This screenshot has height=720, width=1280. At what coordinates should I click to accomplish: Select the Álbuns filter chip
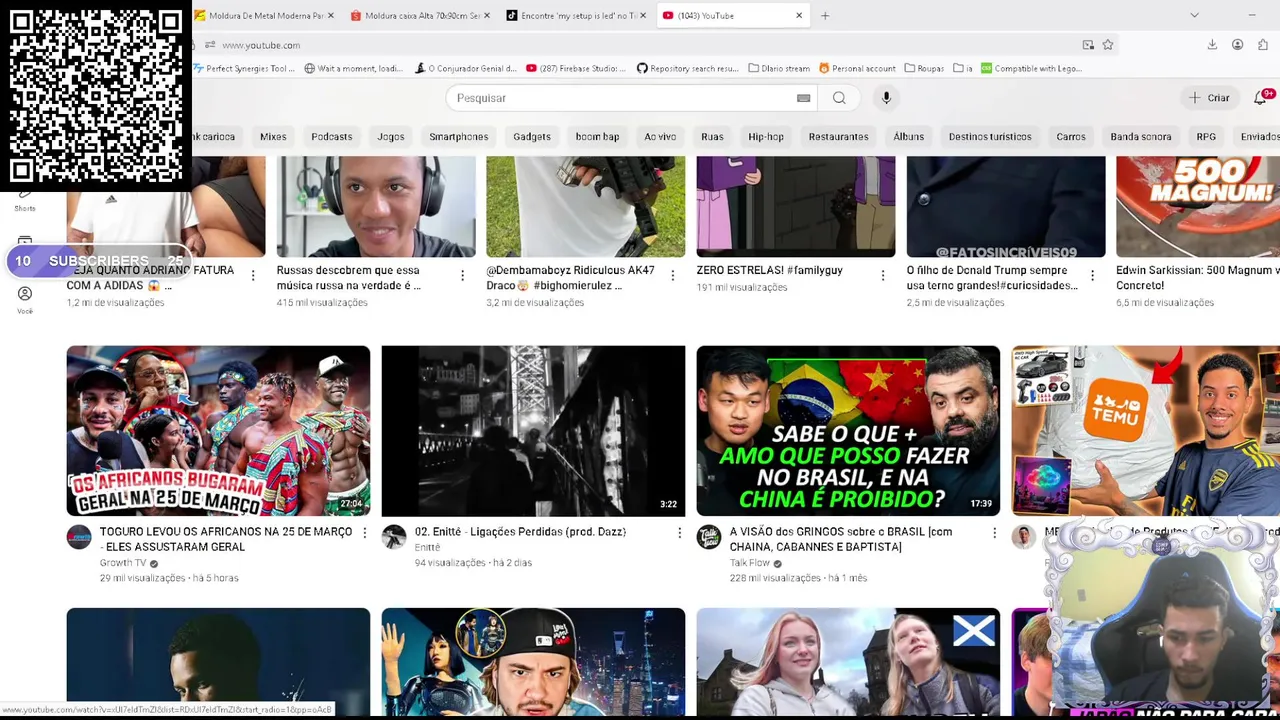(x=909, y=137)
